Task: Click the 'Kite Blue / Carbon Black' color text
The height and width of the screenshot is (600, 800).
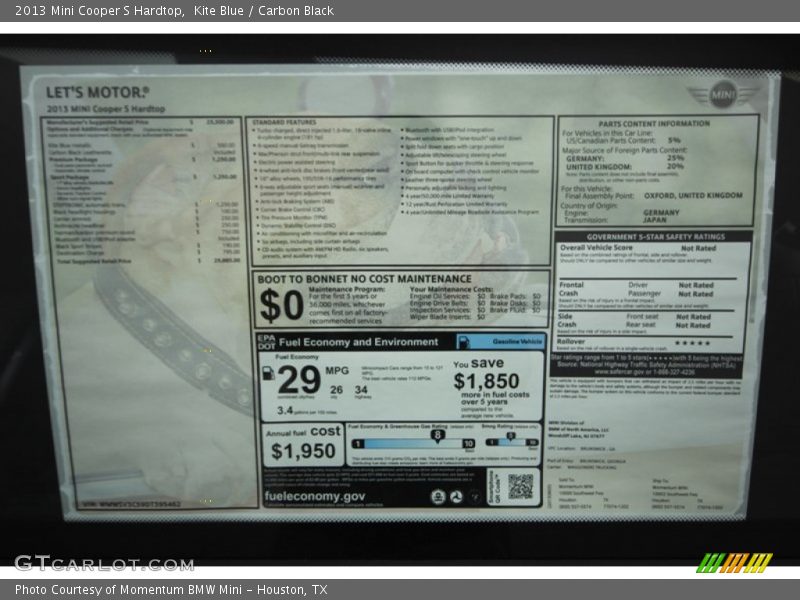Action: [264, 11]
